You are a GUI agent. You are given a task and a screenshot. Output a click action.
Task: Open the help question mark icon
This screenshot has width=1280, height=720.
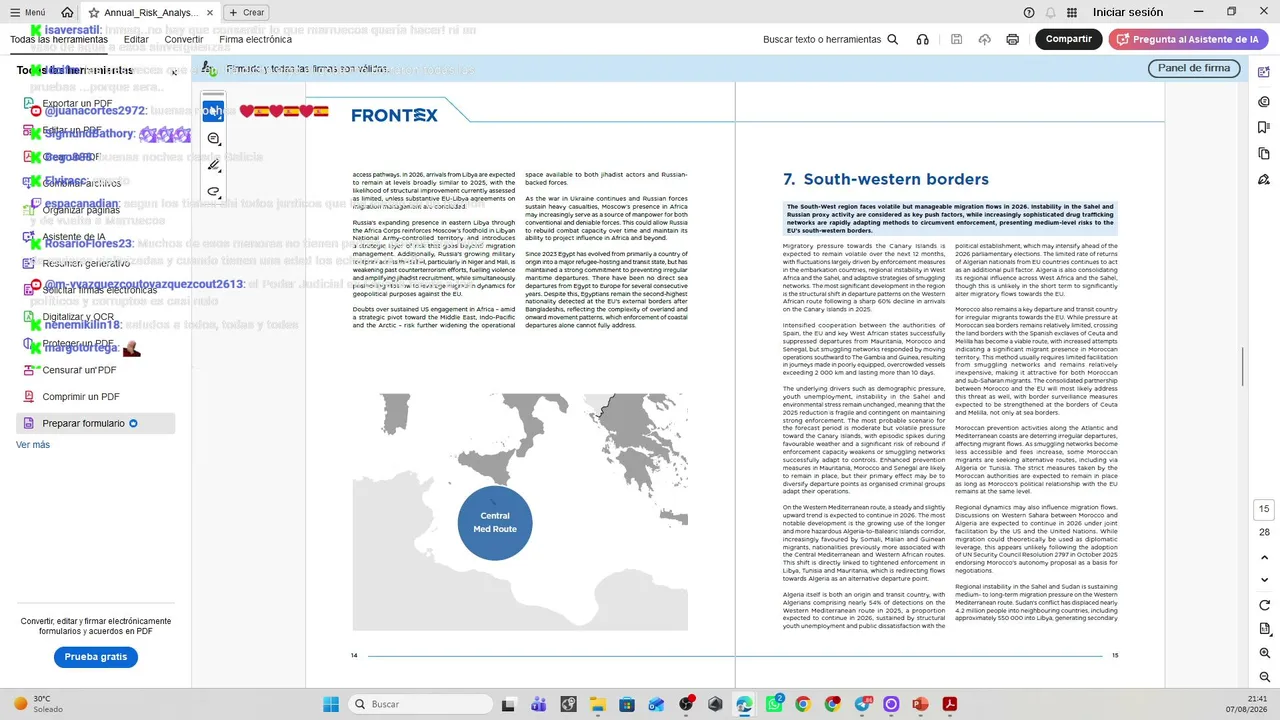[x=1029, y=12]
